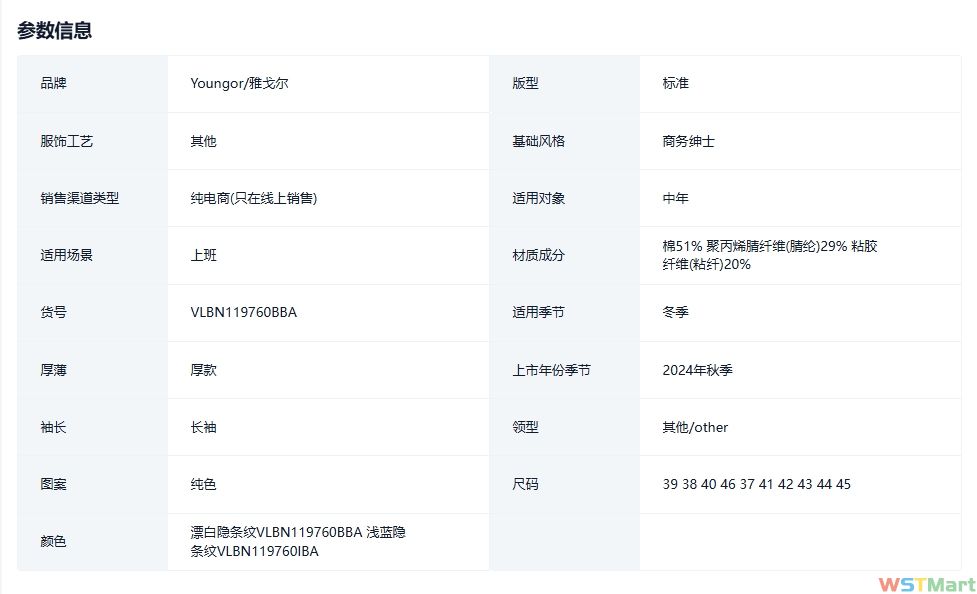This screenshot has height=594, width=977.
Task: Select the 材质成分 composition text
Action: point(769,255)
